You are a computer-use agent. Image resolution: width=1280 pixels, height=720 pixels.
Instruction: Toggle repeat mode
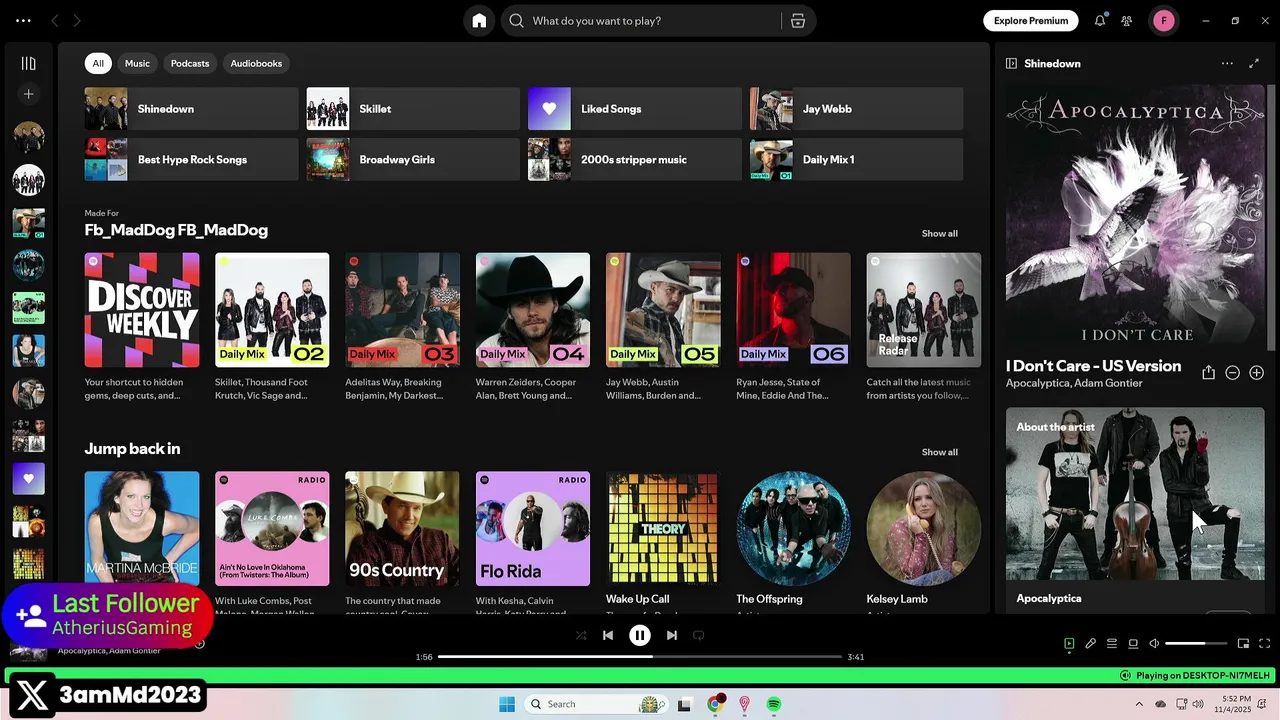pyautogui.click(x=699, y=635)
